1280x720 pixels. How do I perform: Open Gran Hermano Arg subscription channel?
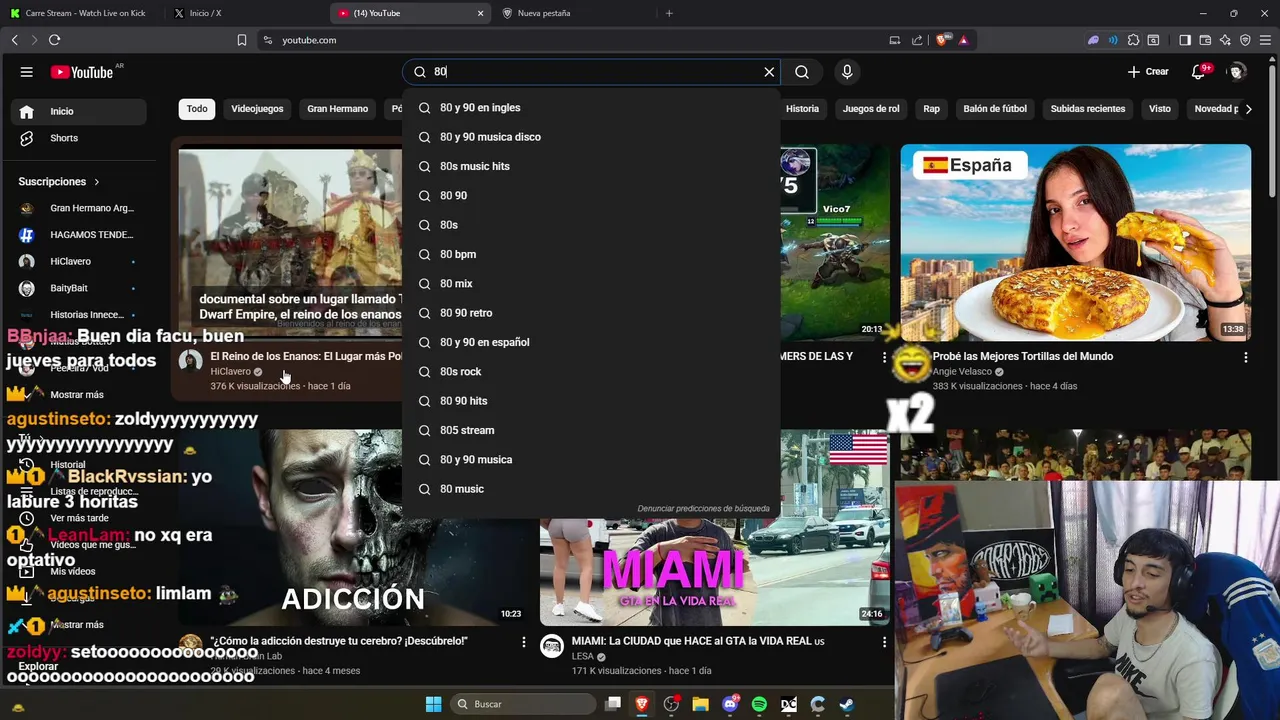78,208
